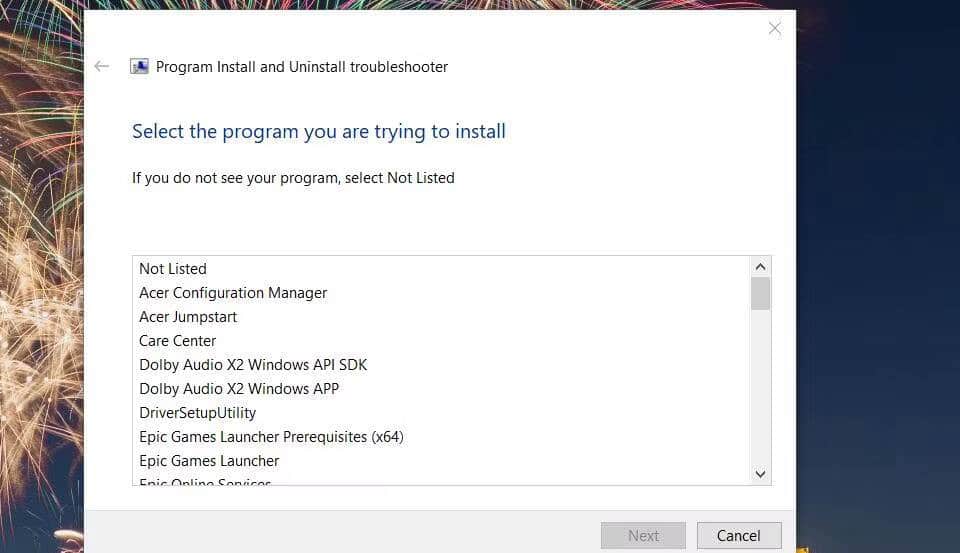Click scrollbar down arrow in program list

(760, 474)
